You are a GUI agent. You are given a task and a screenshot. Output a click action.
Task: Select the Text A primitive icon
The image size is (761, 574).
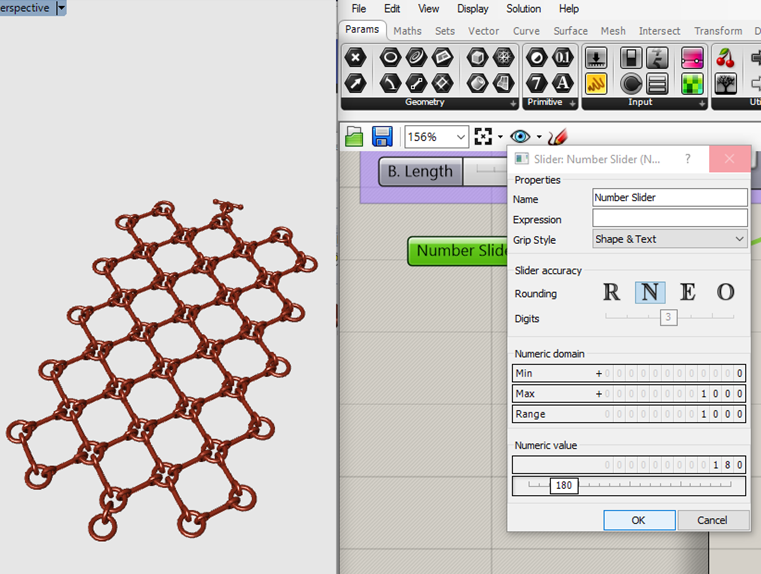pyautogui.click(x=562, y=83)
